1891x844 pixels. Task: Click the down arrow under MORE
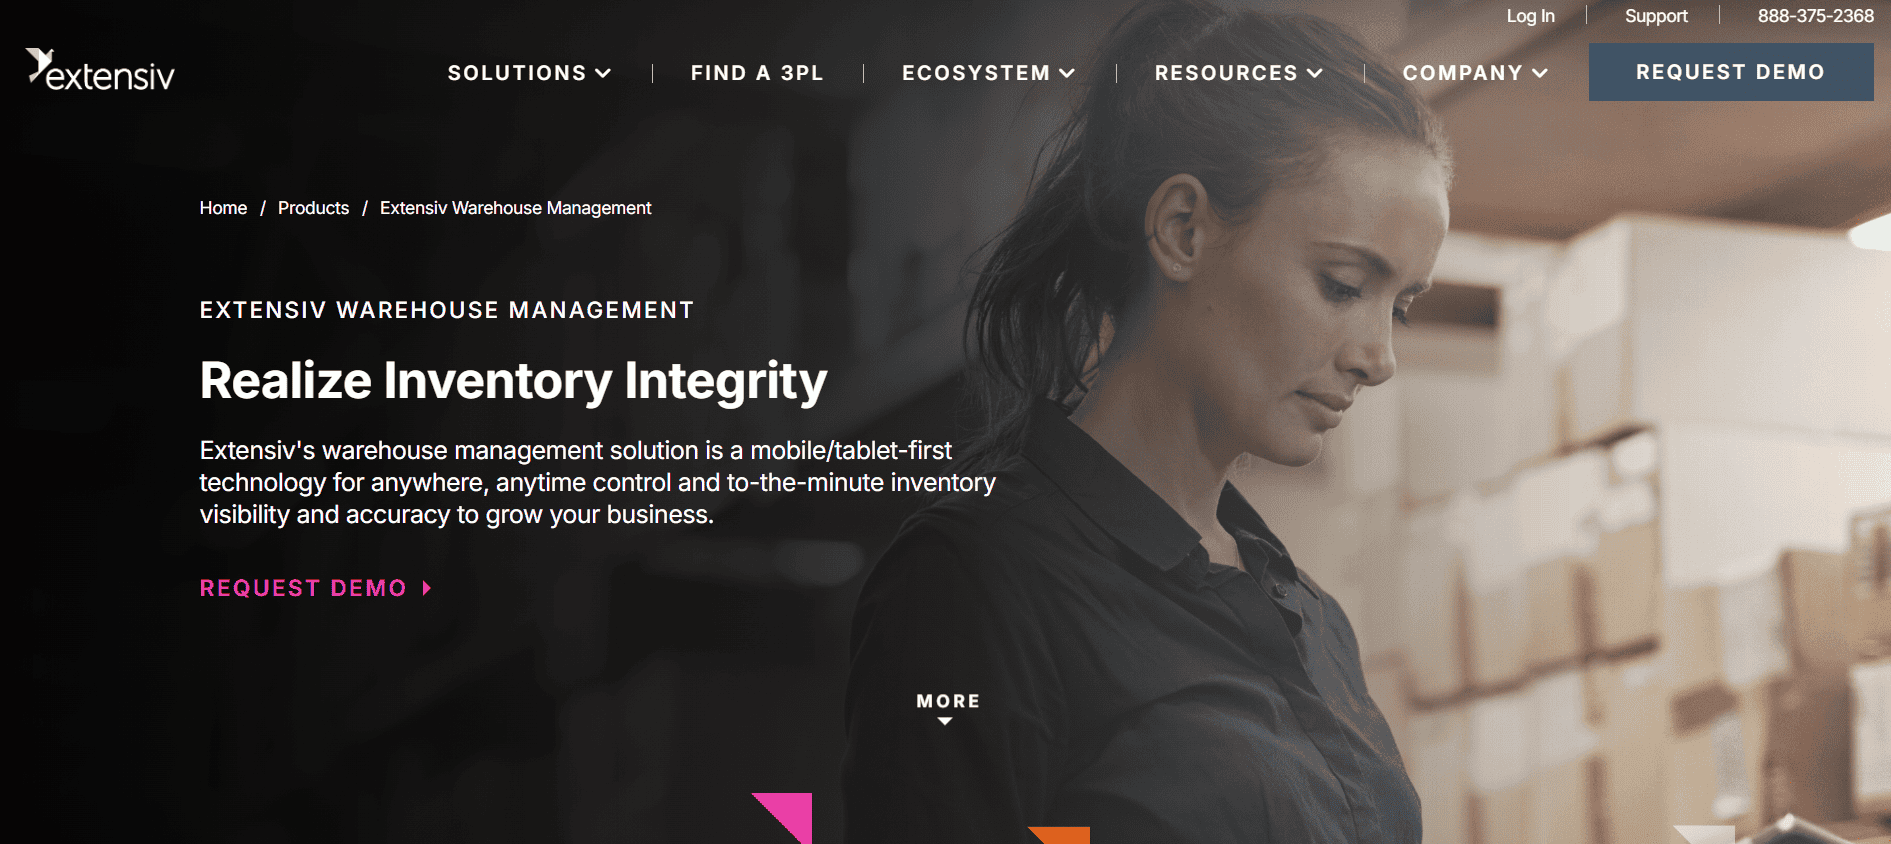point(945,721)
